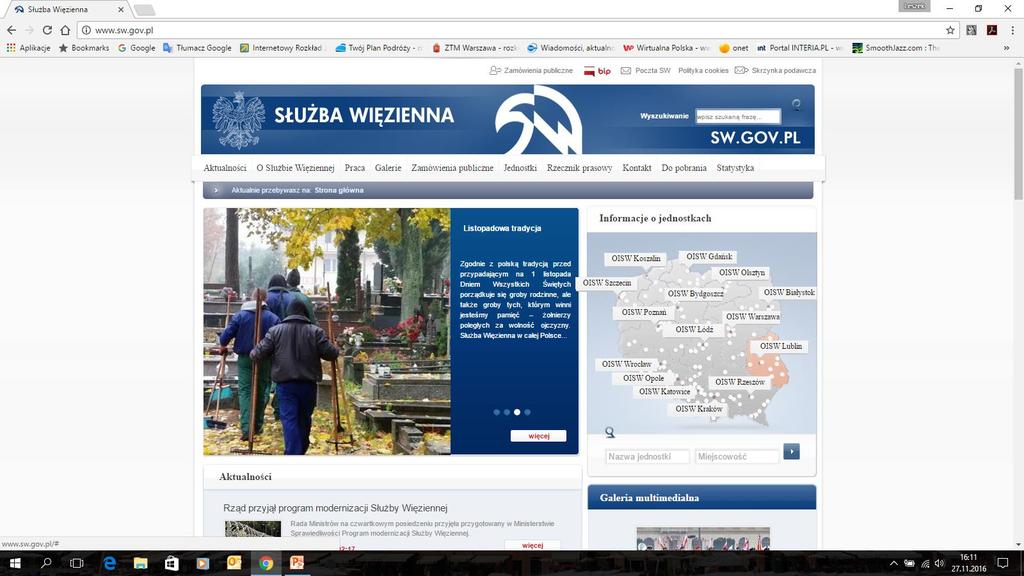Viewport: 1024px width, 576px height.
Task: Open the Windows Start menu
Action: tap(14, 563)
